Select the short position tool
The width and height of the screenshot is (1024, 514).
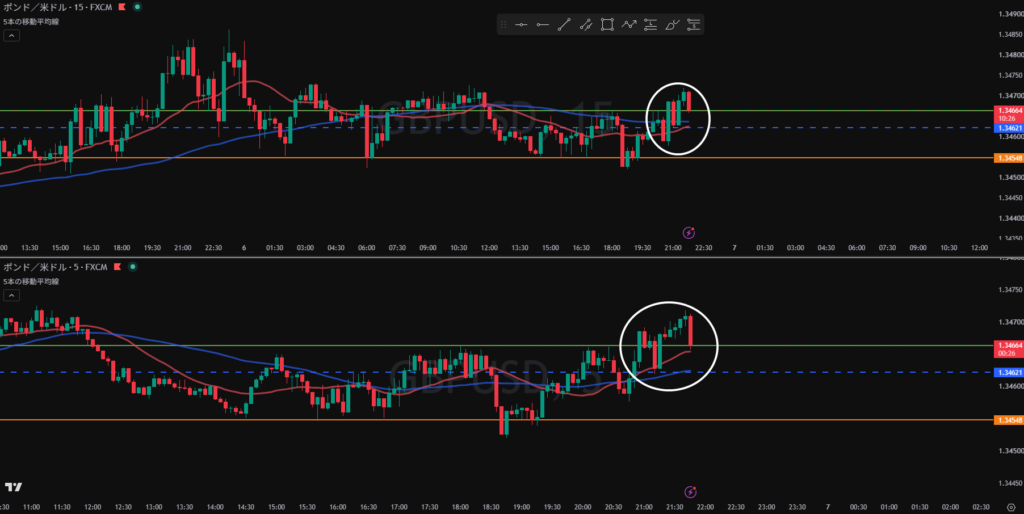694,25
